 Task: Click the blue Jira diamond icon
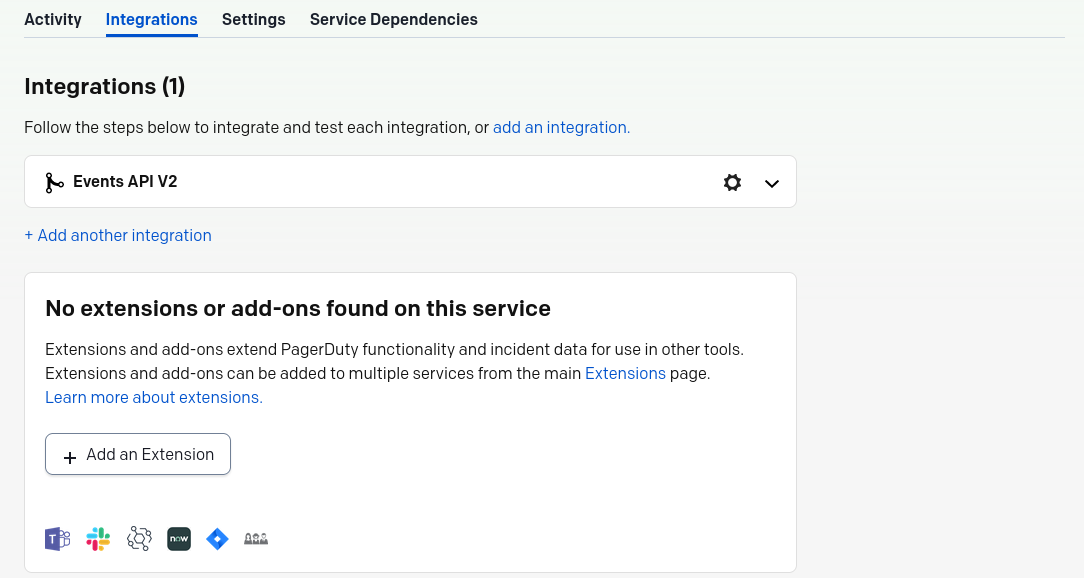tap(218, 539)
